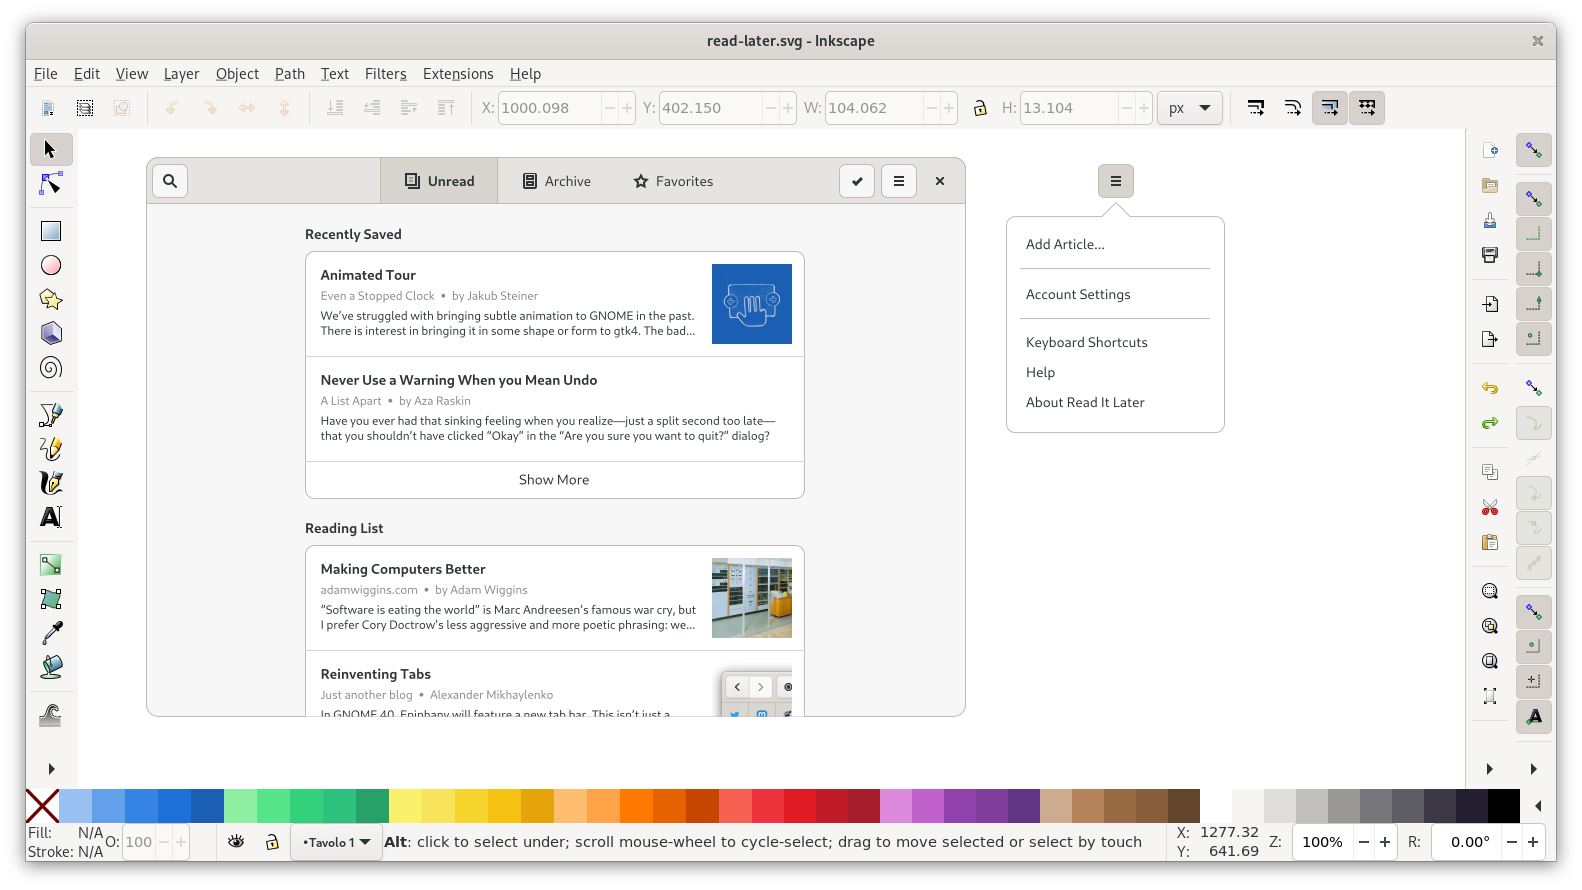
Task: Open the Filters menu
Action: pyautogui.click(x=386, y=74)
